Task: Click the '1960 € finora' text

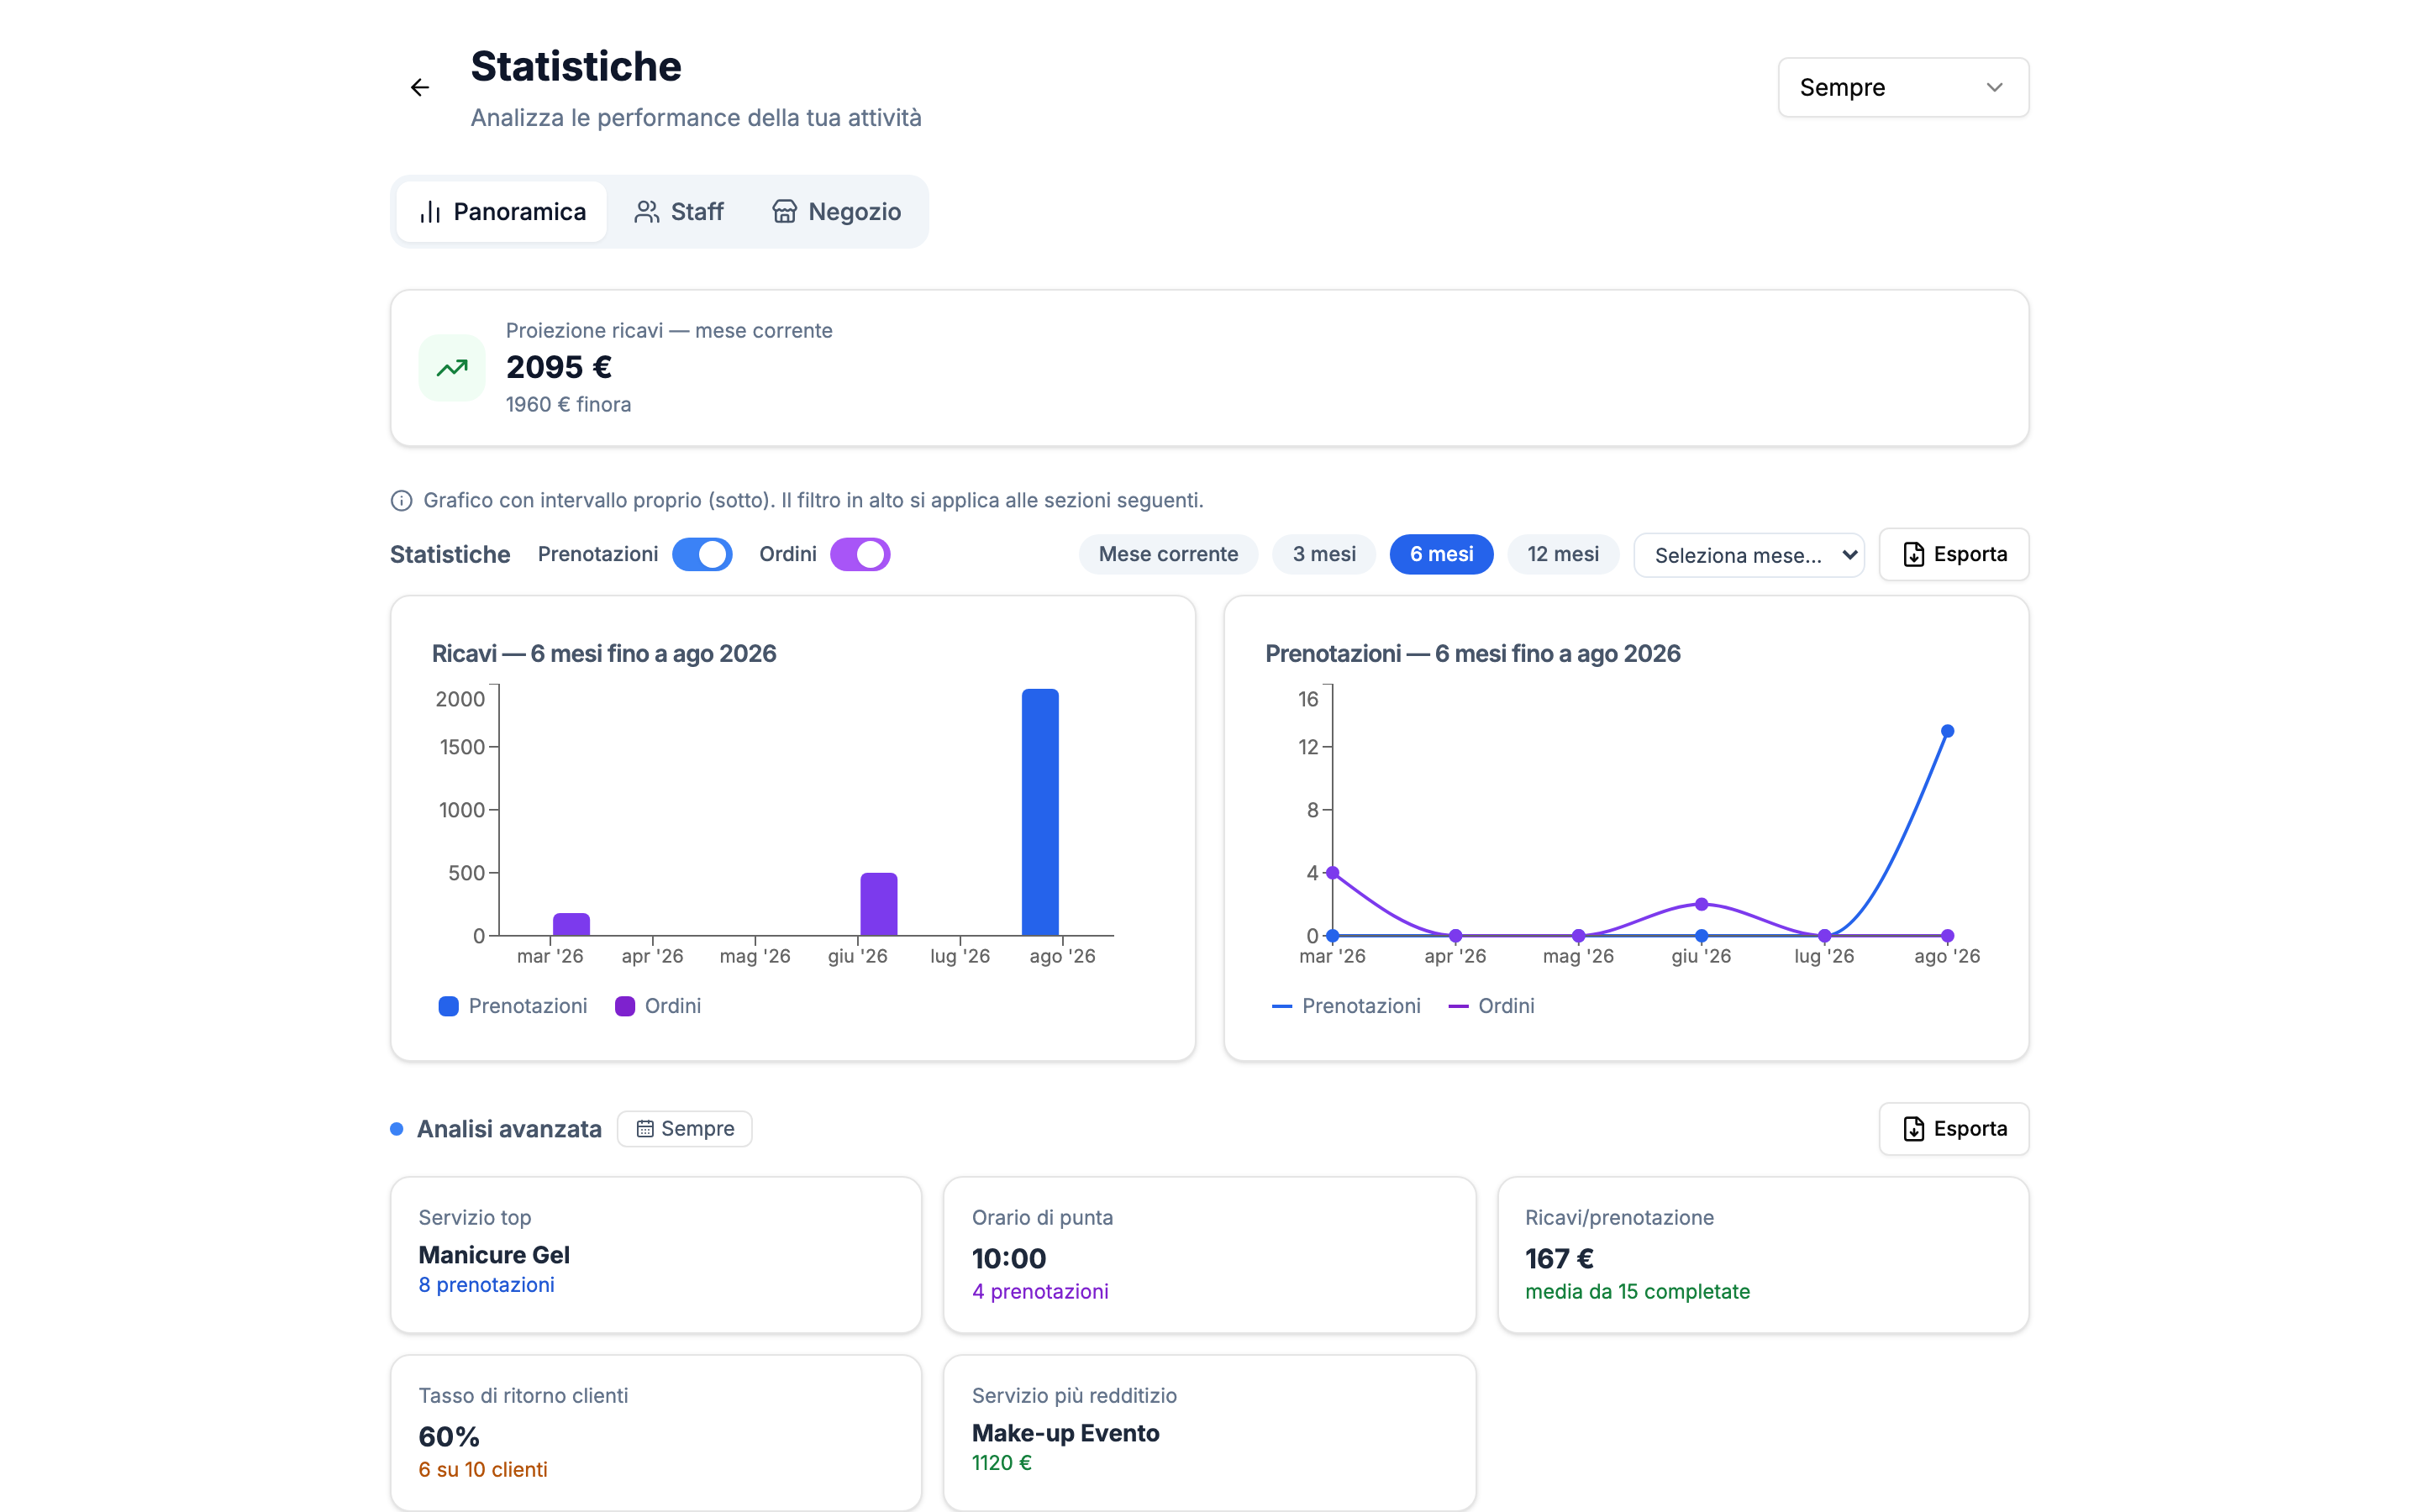Action: [568, 404]
